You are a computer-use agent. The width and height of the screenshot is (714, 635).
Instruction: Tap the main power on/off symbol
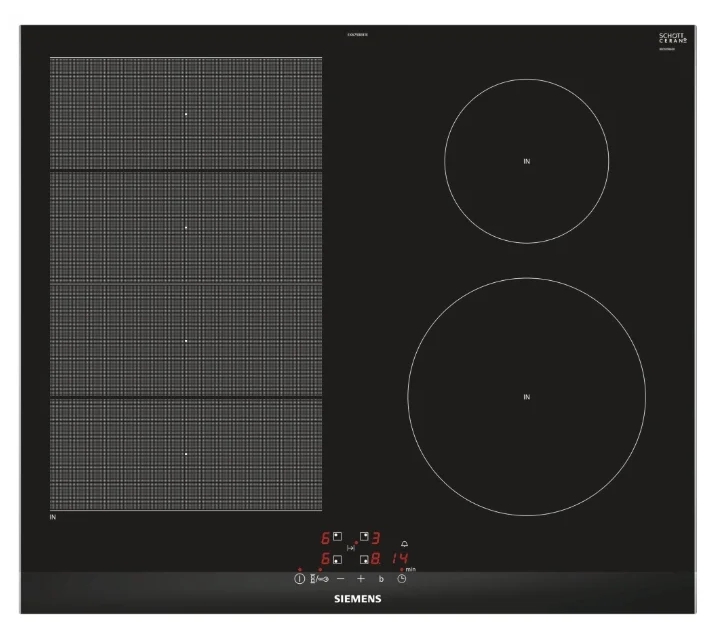[299, 579]
